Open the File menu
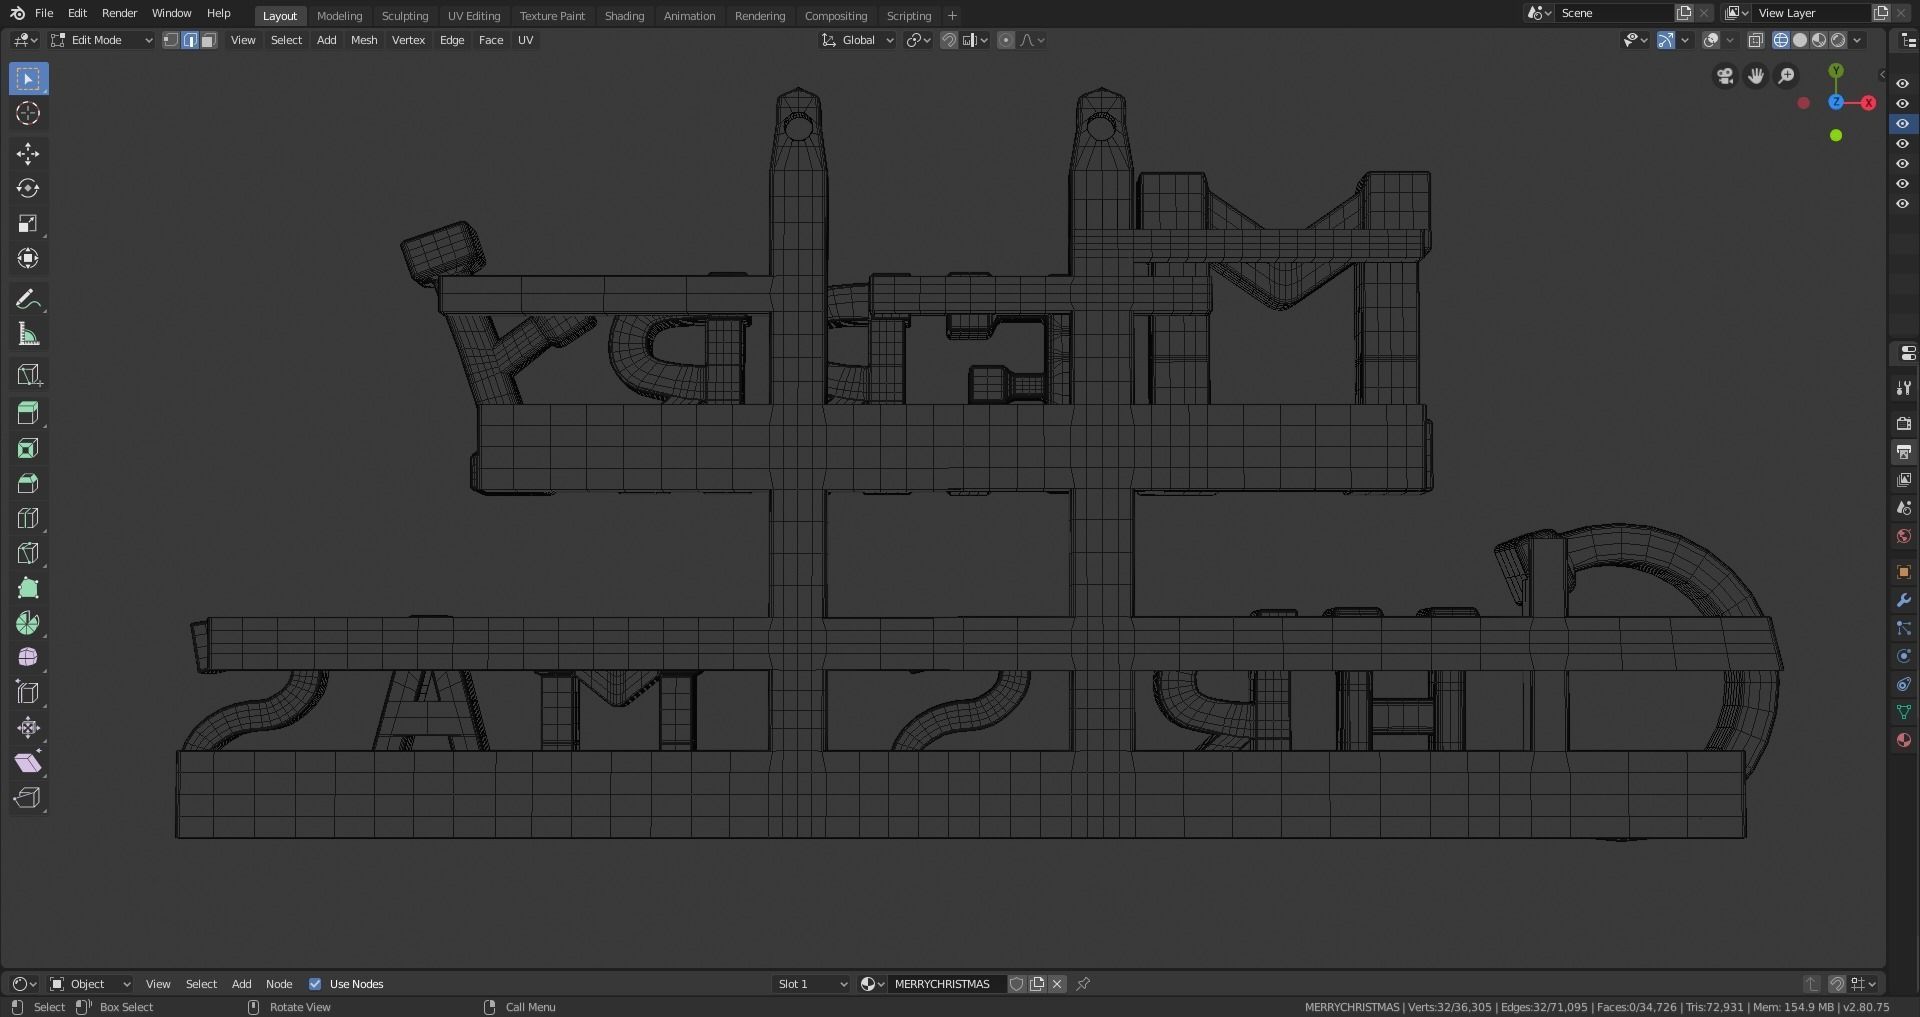The image size is (1920, 1017). point(44,13)
